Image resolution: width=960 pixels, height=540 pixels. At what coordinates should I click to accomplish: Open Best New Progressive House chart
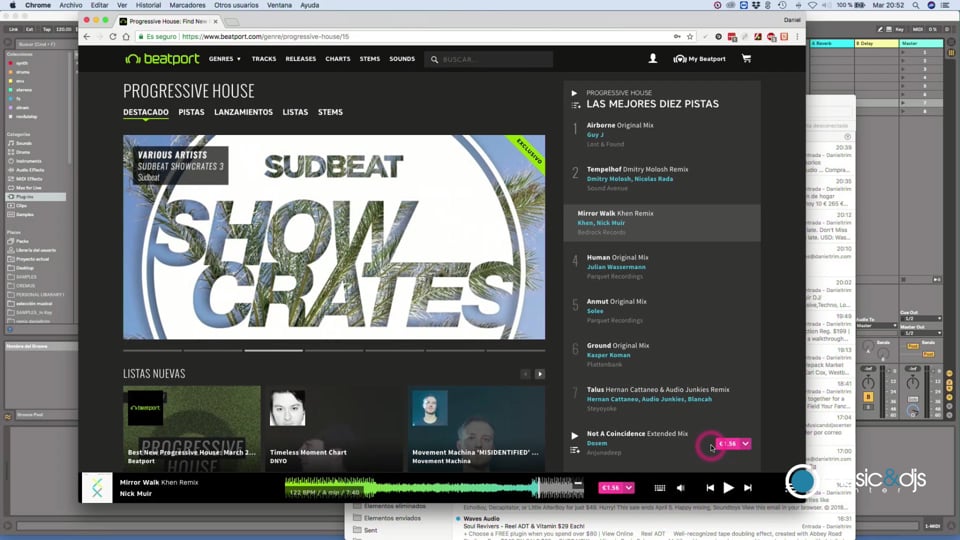192,429
